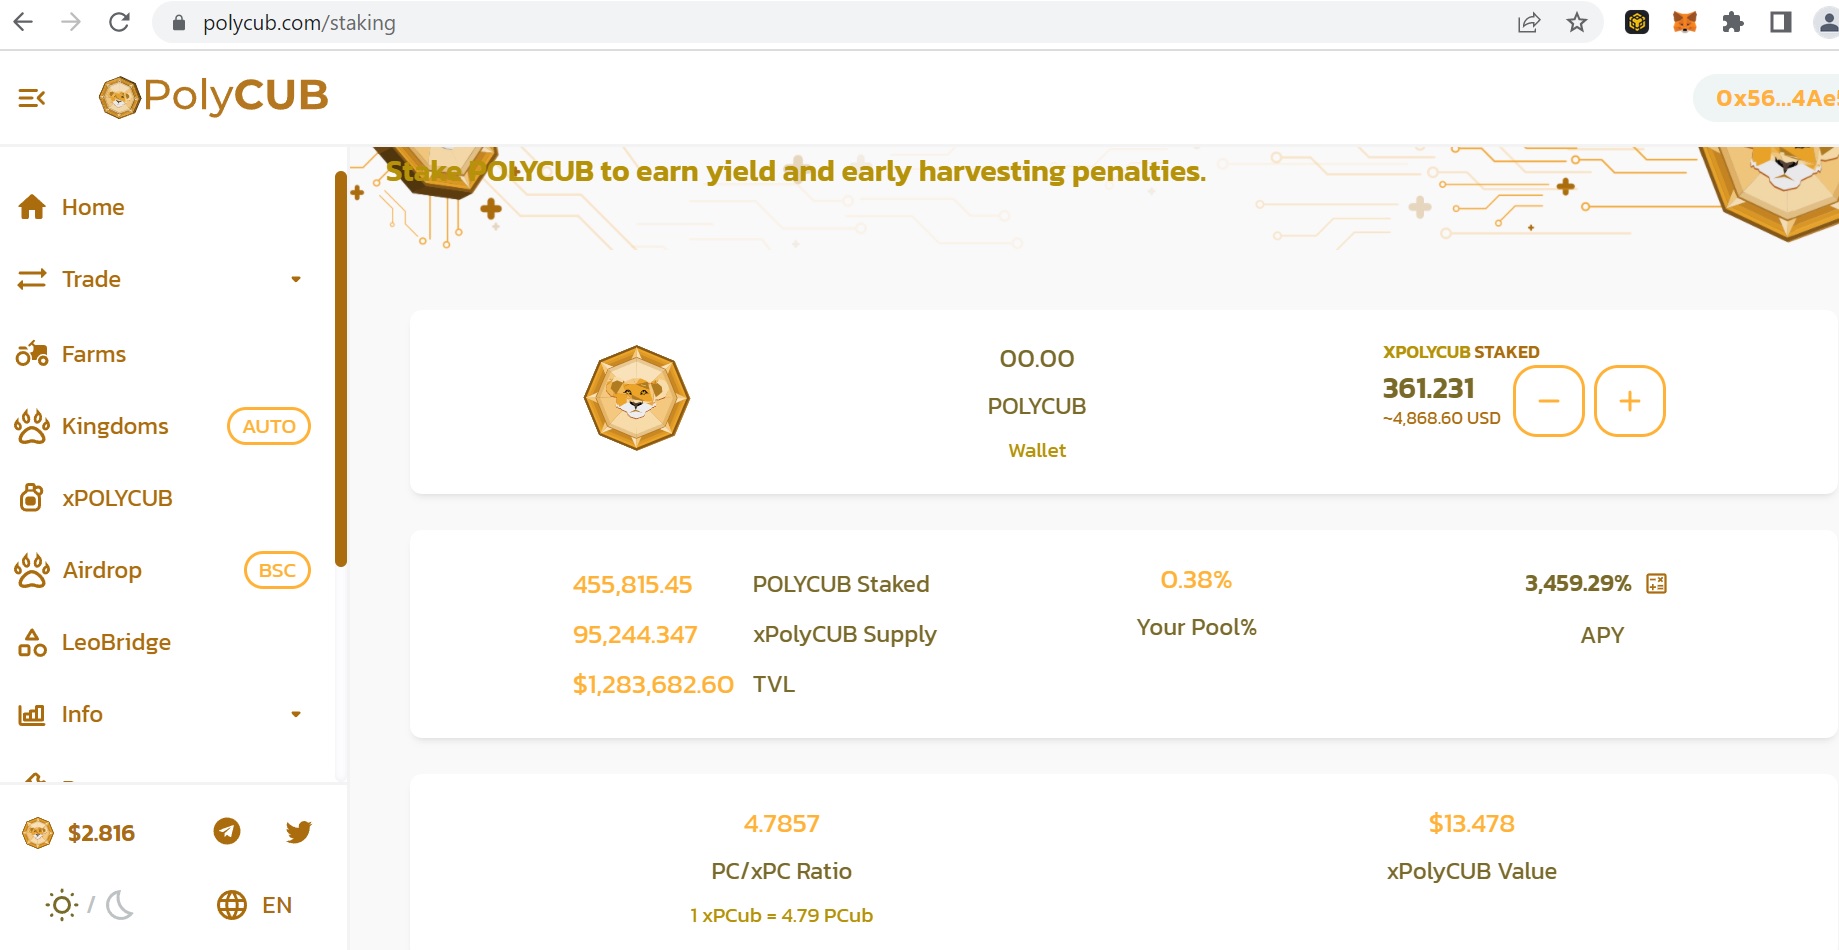This screenshot has height=950, width=1839.
Task: Toggle the browser side panel icon
Action: click(x=1781, y=22)
